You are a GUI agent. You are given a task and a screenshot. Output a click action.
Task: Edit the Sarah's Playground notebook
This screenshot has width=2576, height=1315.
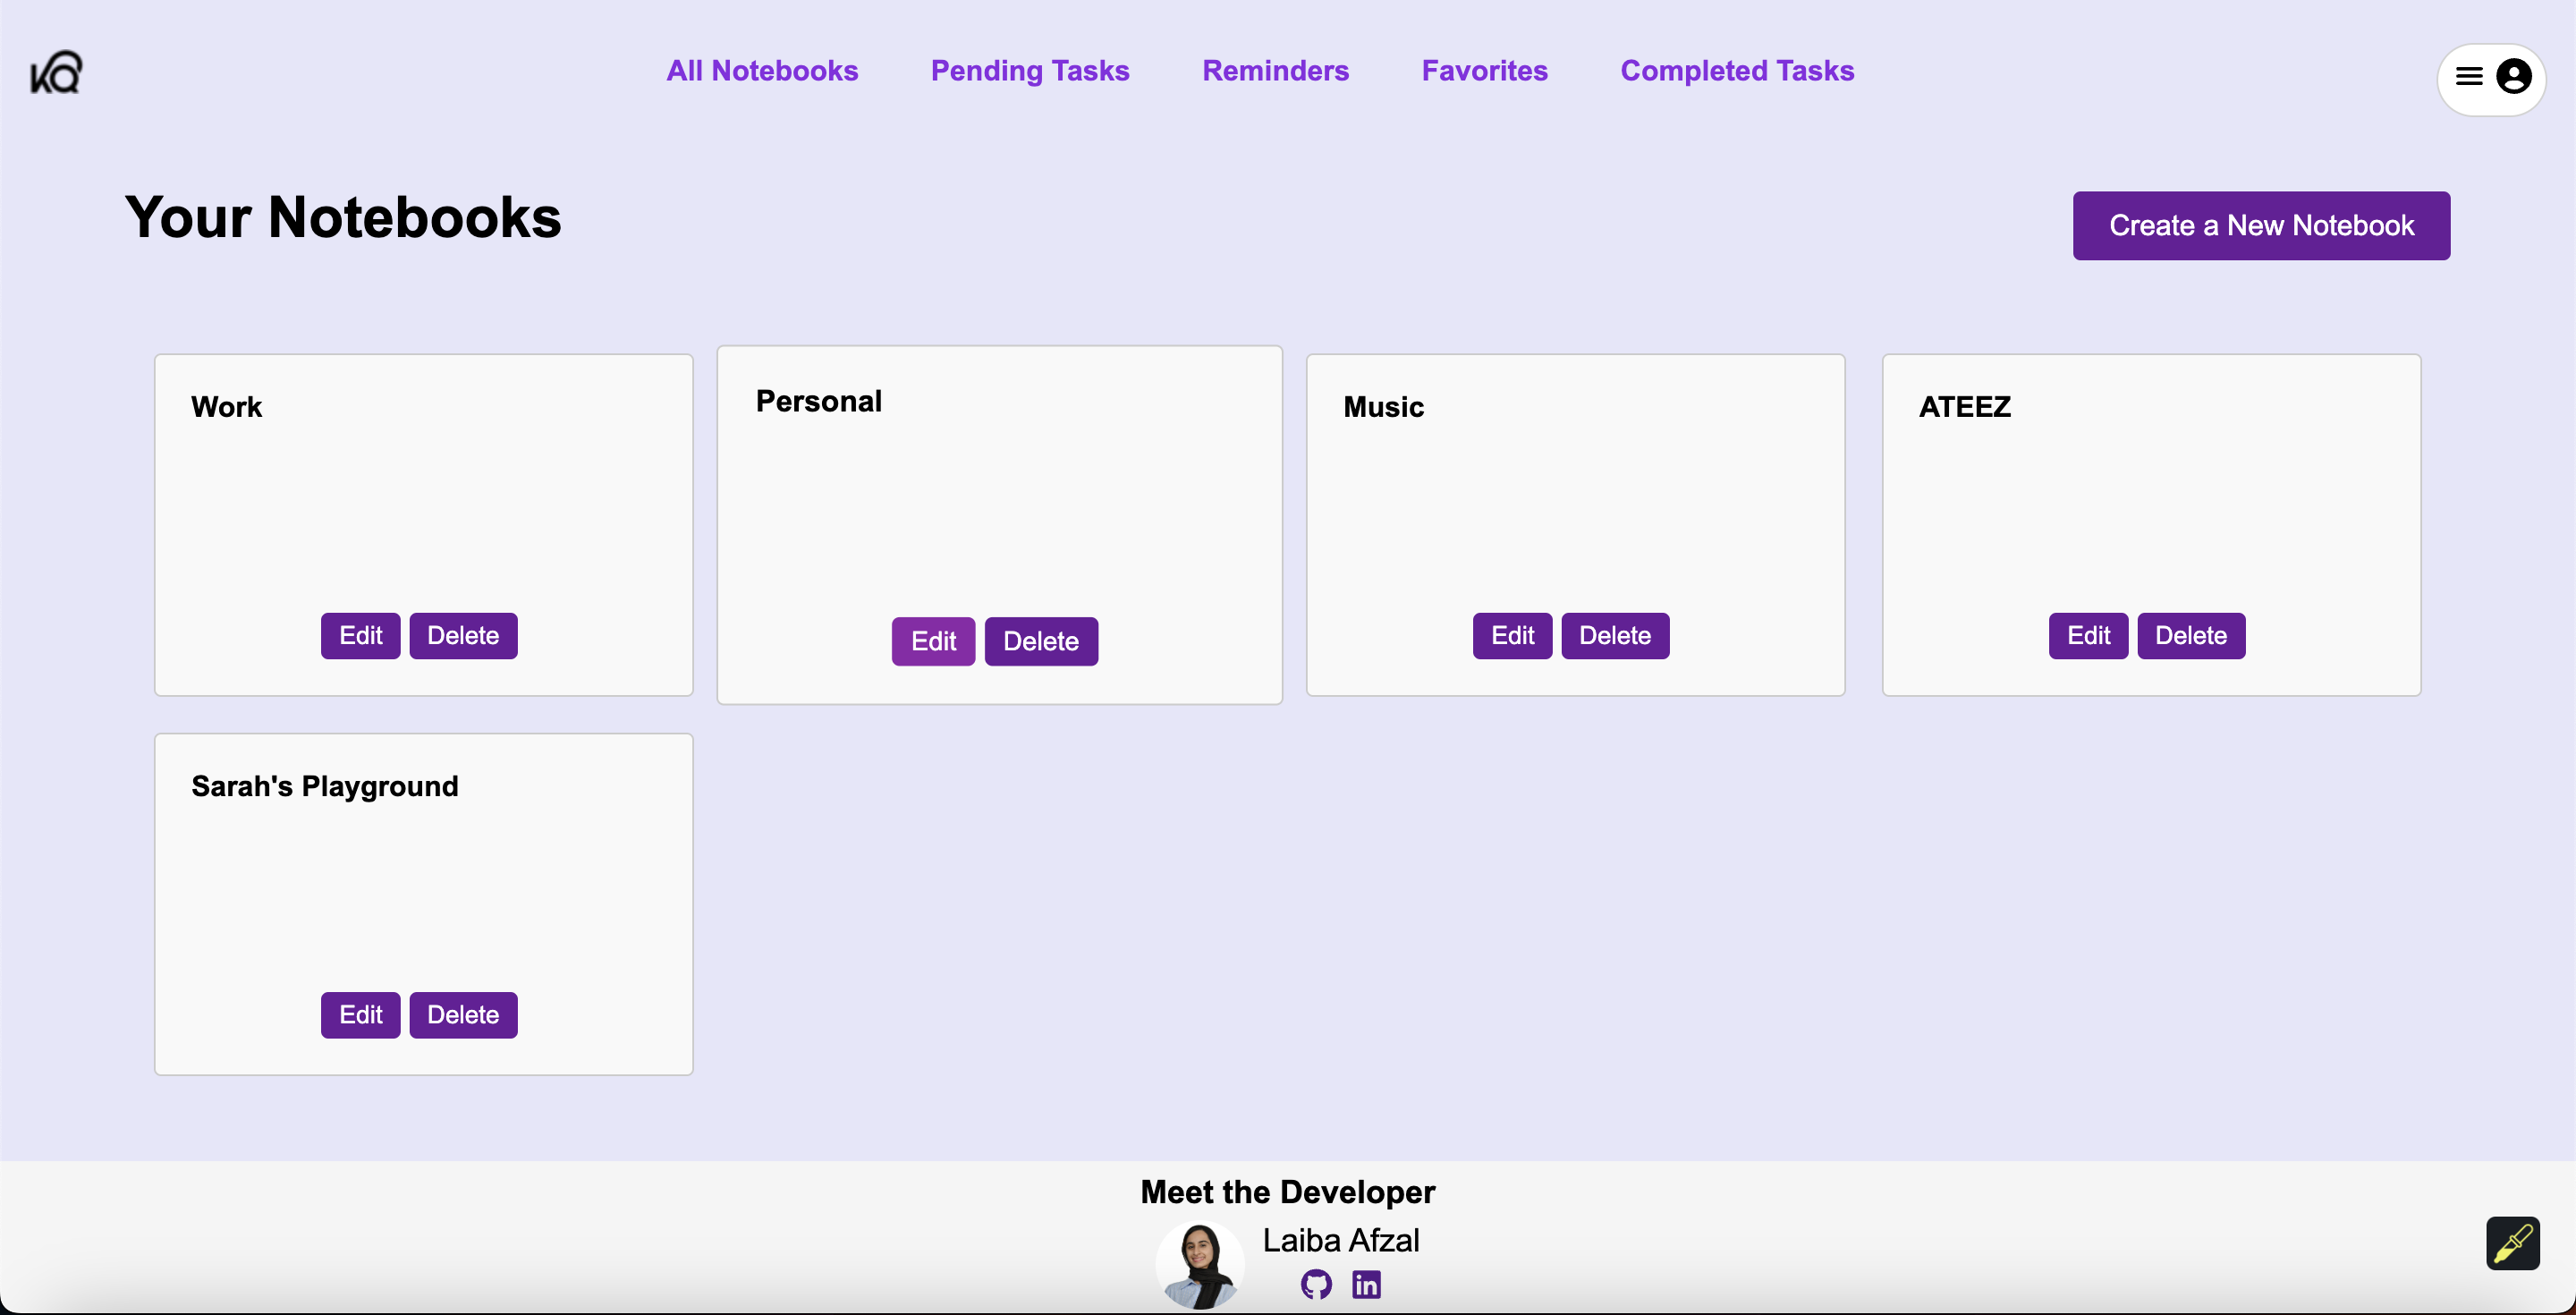360,1015
